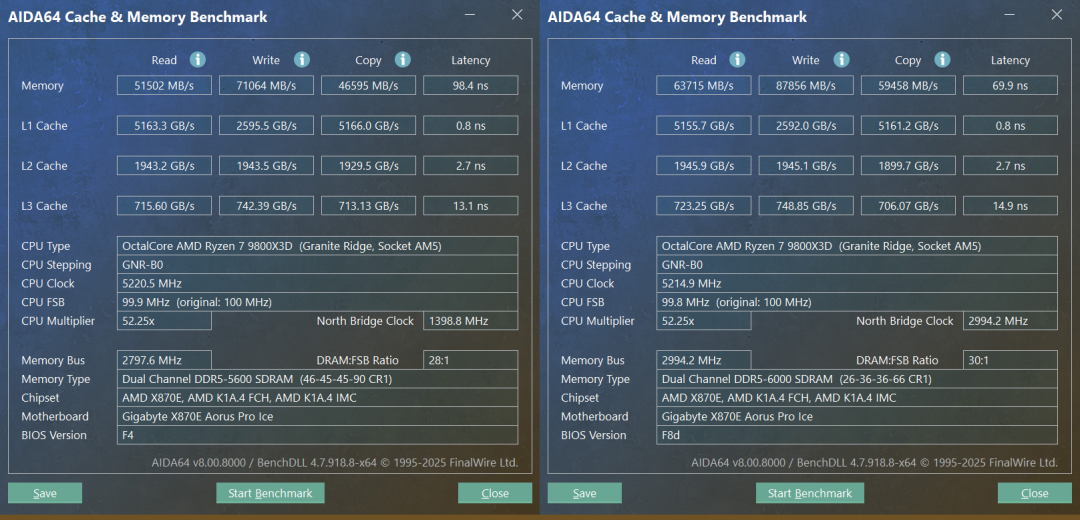Click L3 Cache latency 13.1 ns
The width and height of the screenshot is (1080, 520).
470,205
